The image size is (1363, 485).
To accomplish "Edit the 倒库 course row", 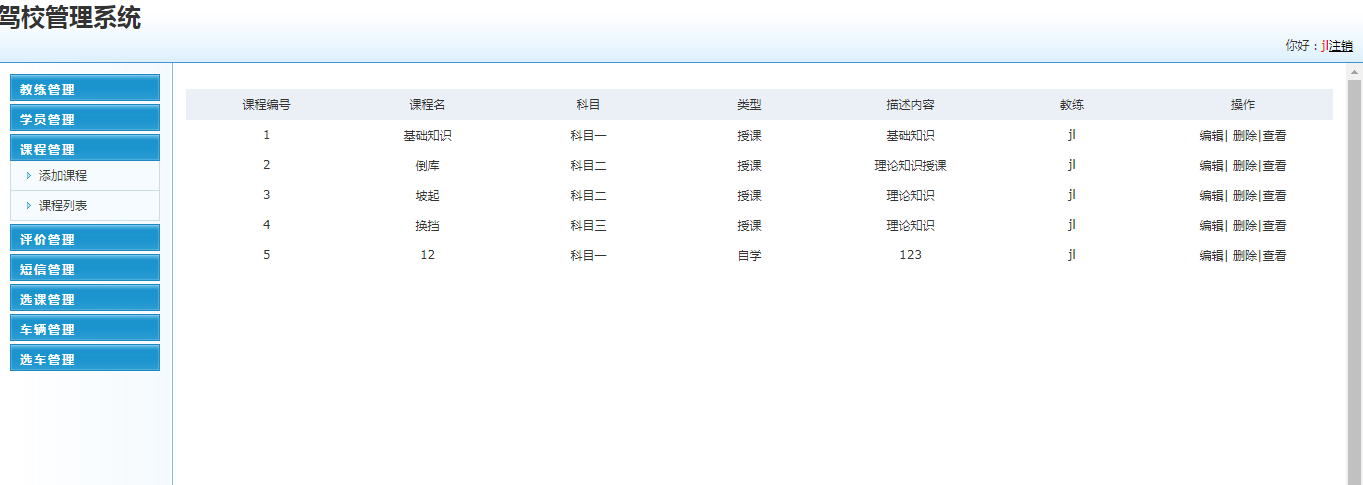I will point(1212,166).
